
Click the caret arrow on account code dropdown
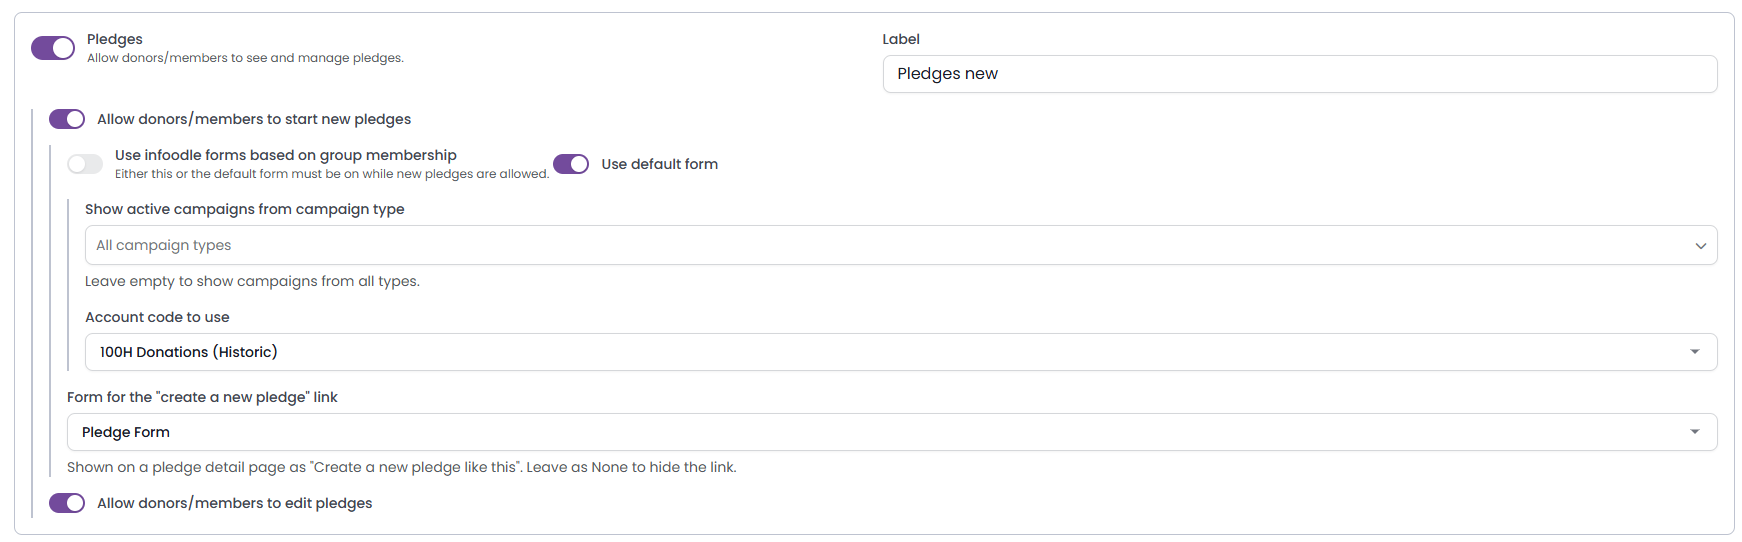[x=1695, y=352]
